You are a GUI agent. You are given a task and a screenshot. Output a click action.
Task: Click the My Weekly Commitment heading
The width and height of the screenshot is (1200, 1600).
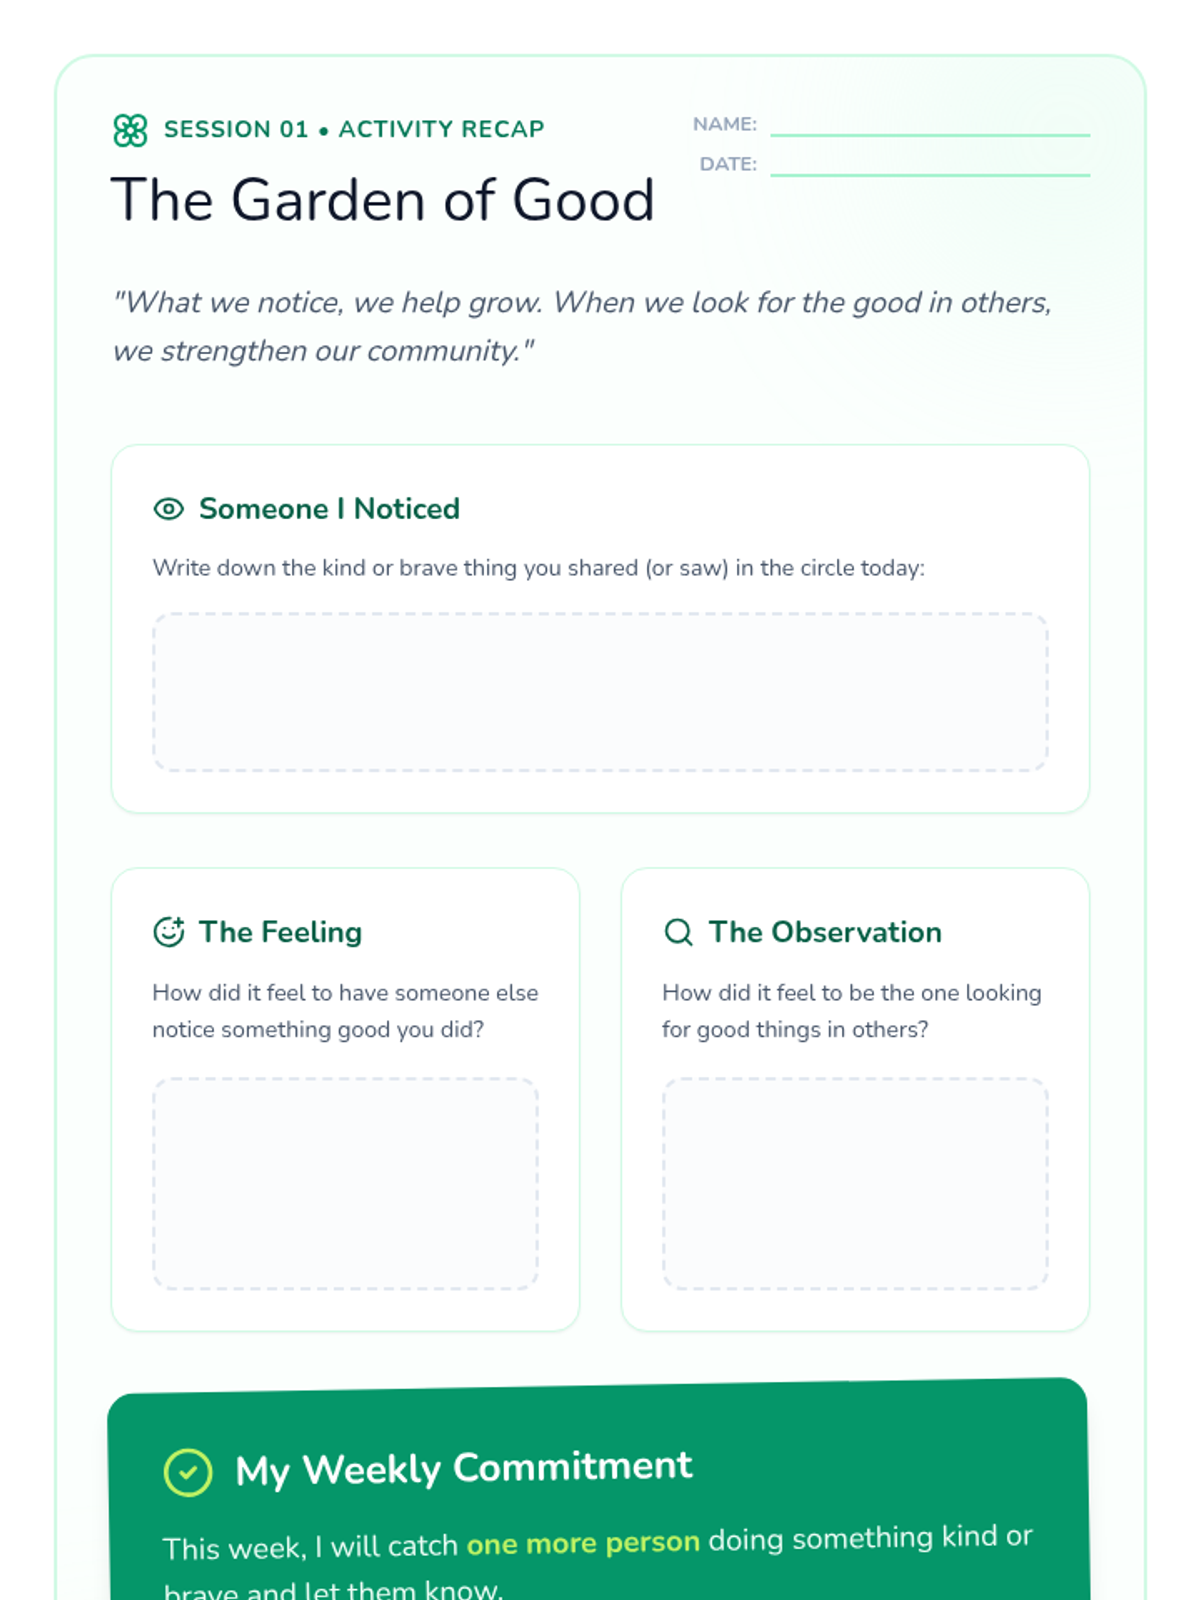pos(463,1468)
